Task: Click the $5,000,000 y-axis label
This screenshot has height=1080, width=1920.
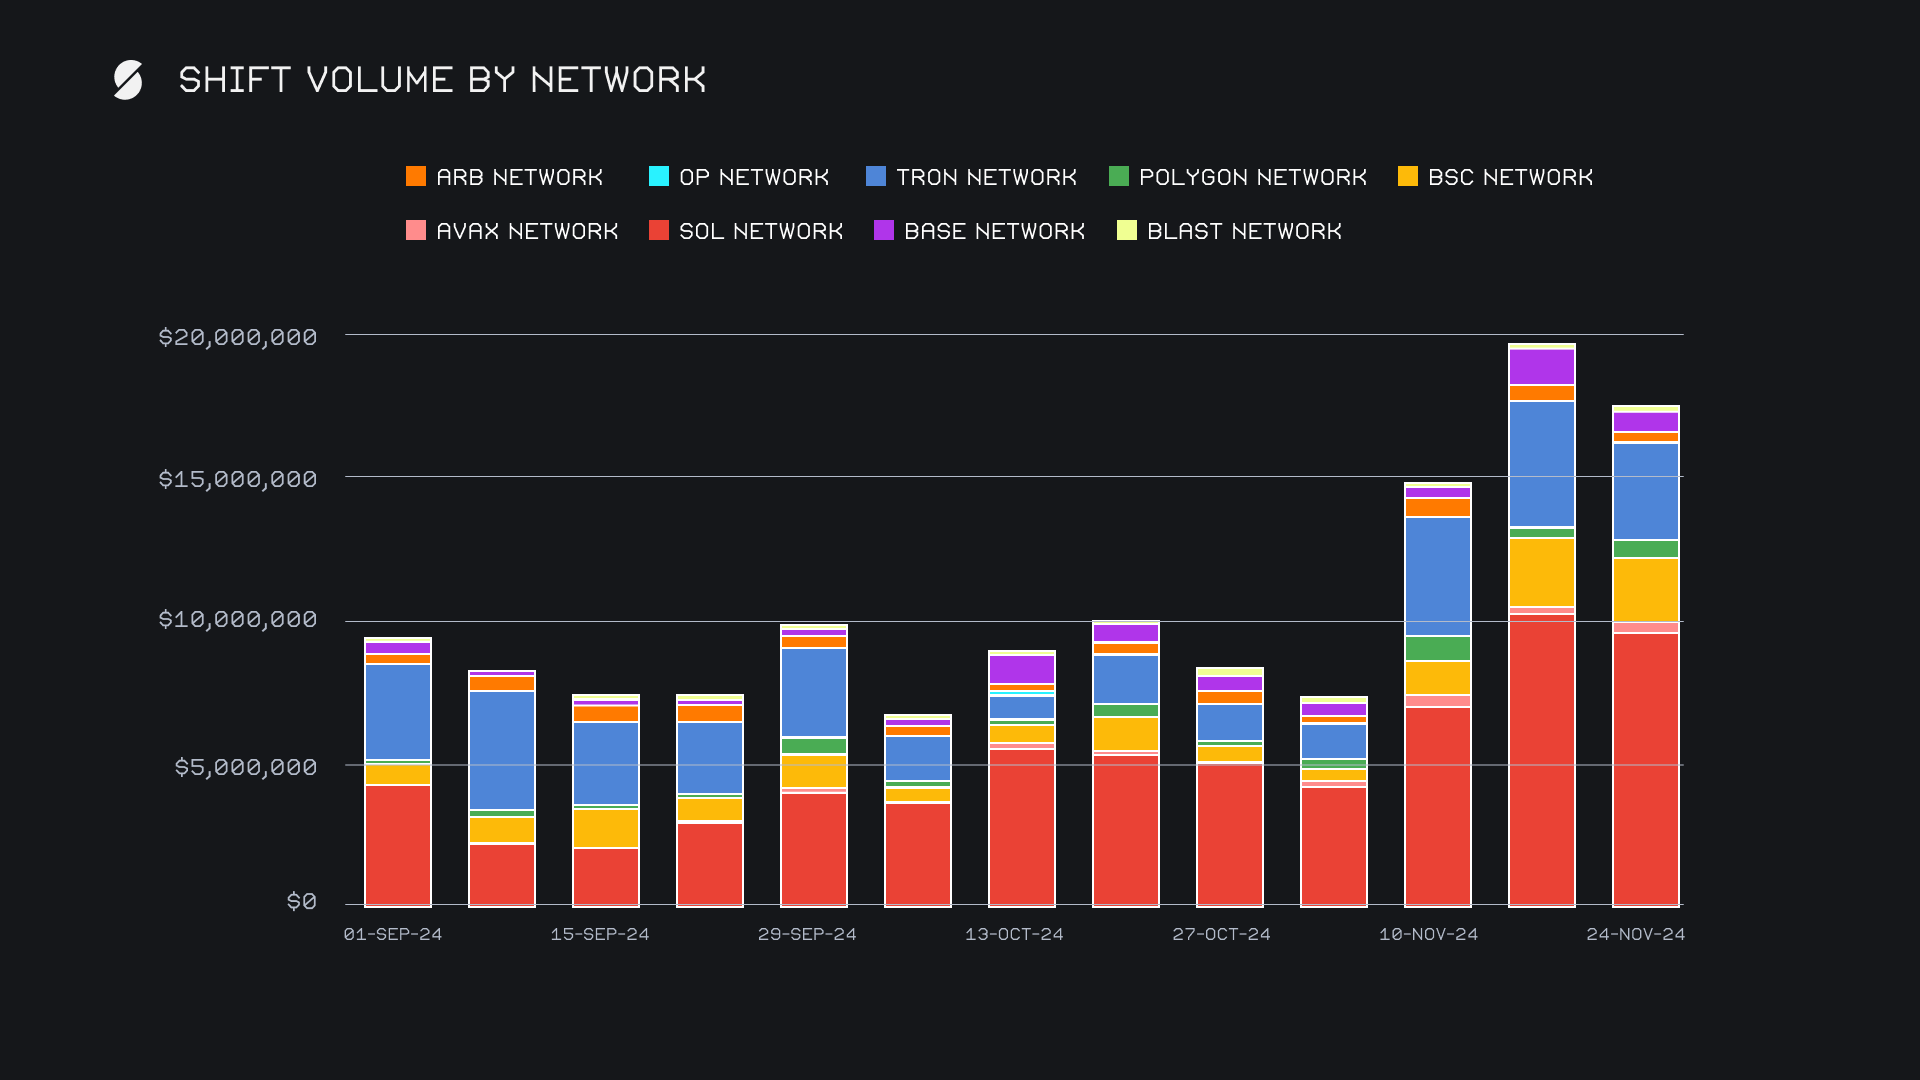Action: [246, 767]
